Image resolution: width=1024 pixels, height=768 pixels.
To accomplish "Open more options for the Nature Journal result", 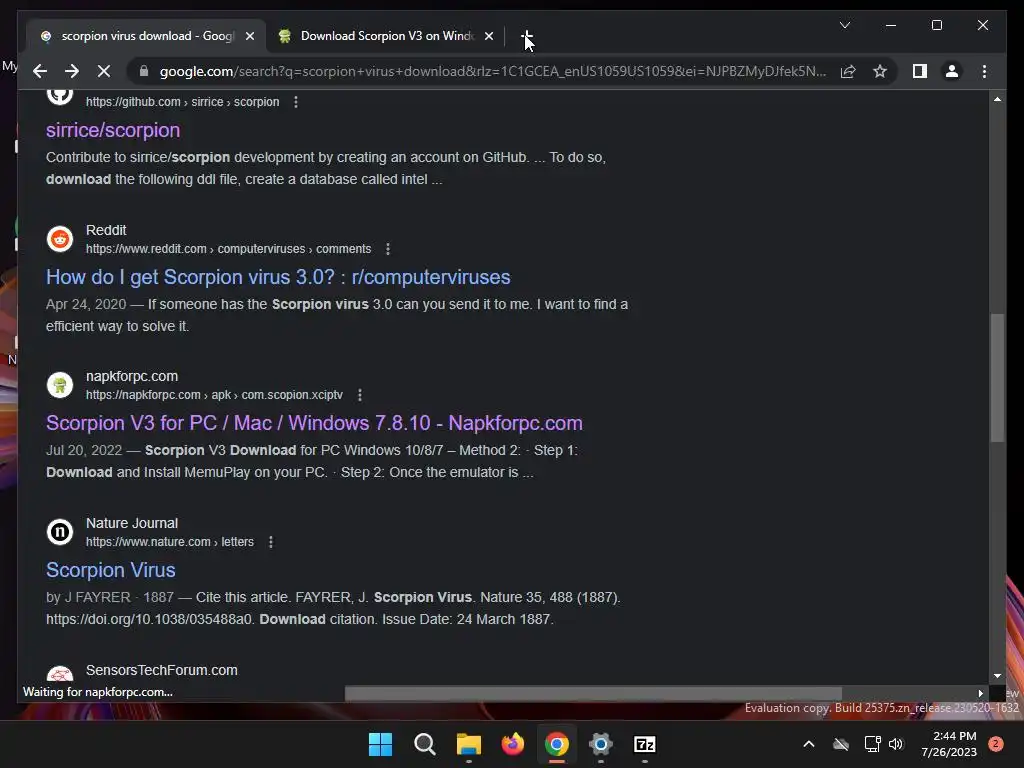I will pos(271,542).
